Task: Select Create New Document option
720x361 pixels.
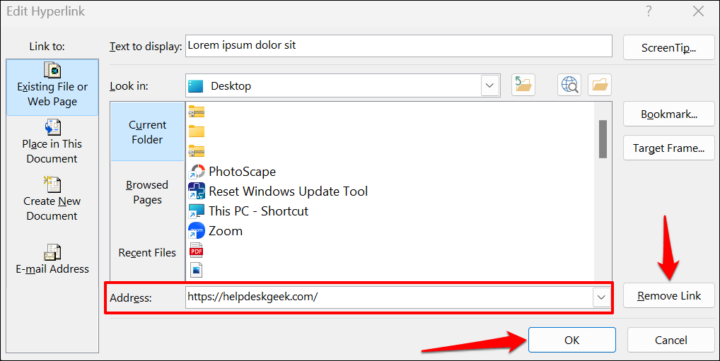Action: point(52,199)
